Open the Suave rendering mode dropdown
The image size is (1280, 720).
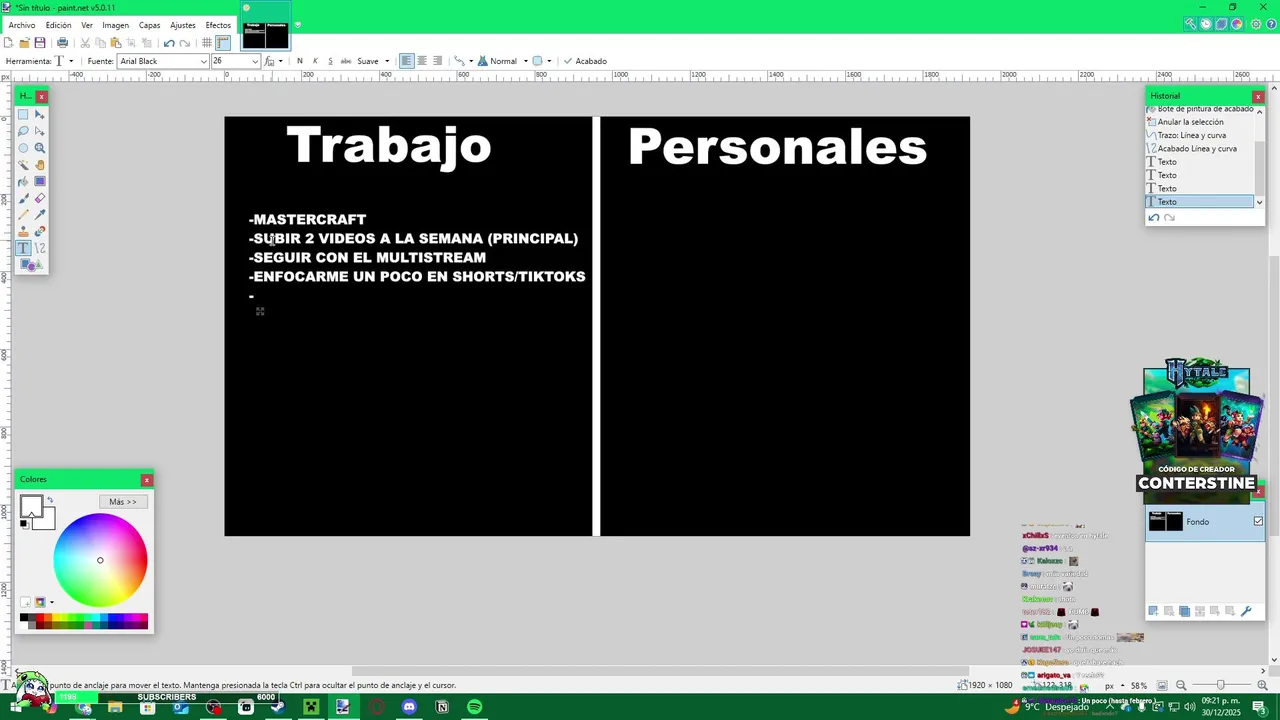(373, 61)
